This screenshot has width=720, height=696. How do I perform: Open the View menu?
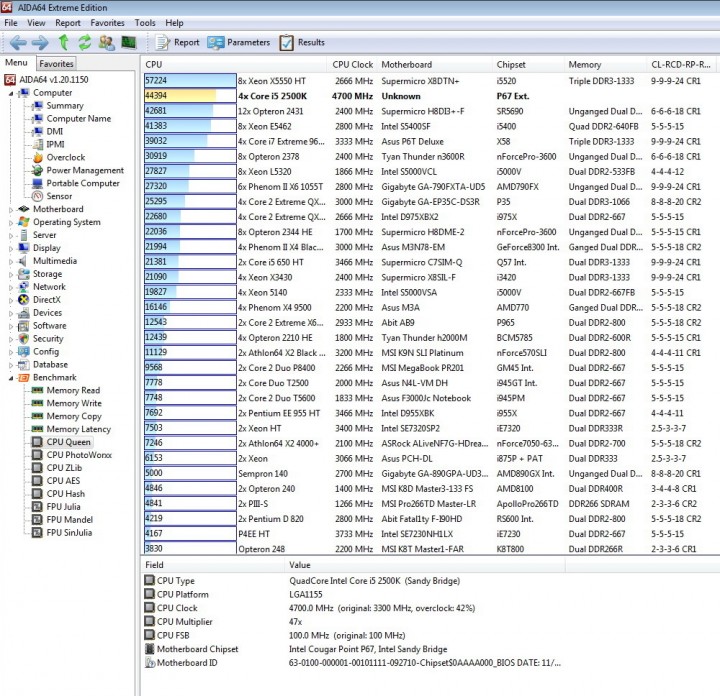point(36,22)
